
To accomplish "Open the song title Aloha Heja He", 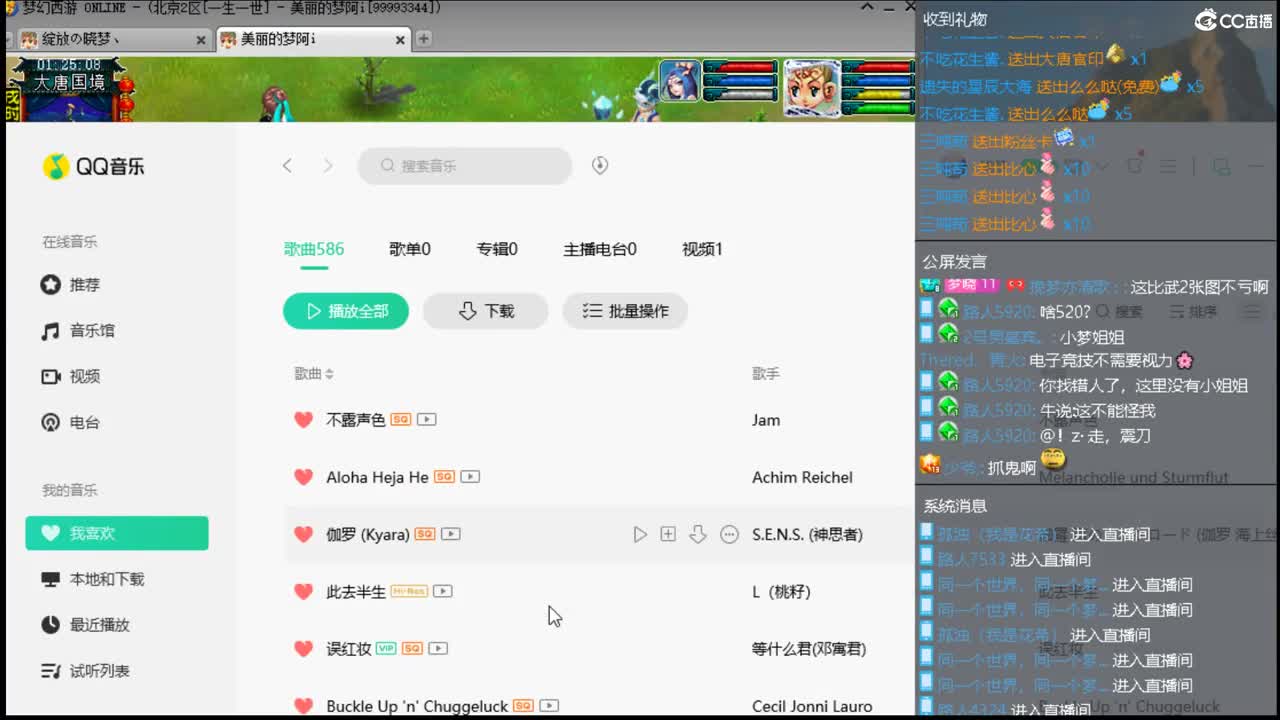I will click(x=377, y=477).
